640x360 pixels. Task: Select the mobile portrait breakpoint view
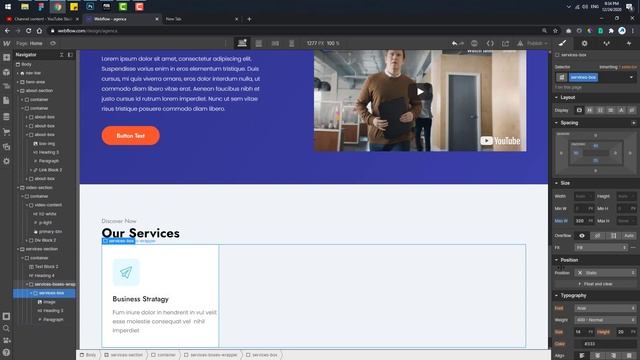291,43
